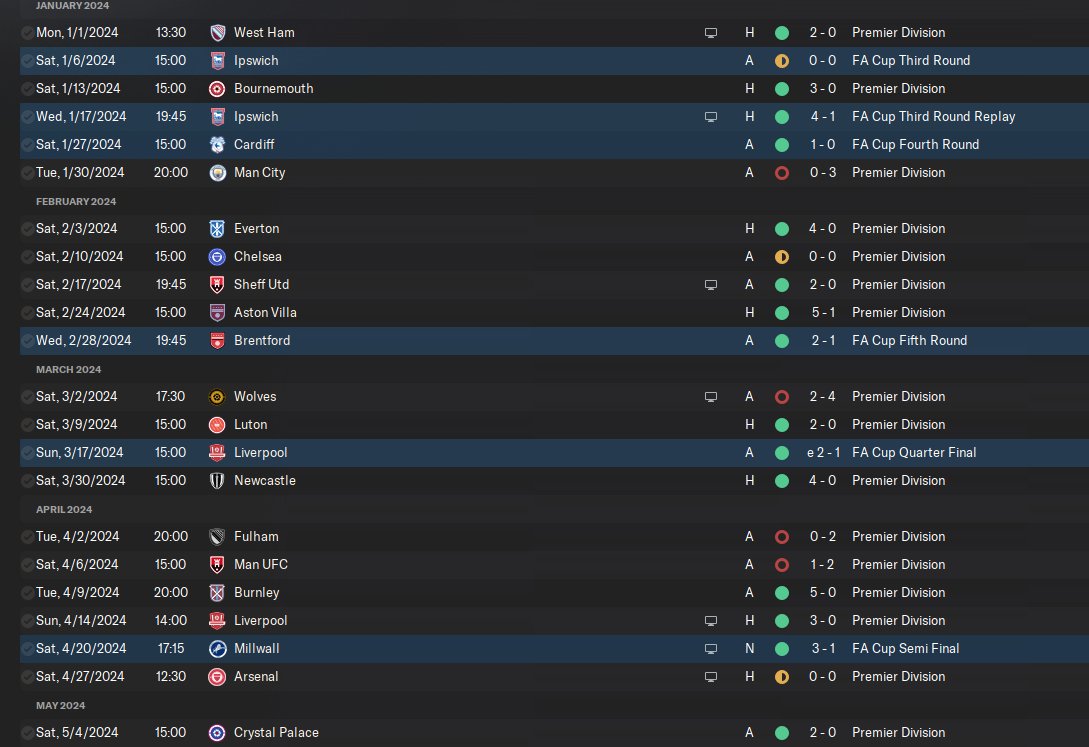This screenshot has height=747, width=1089.
Task: Open the Crystal Palace club badge
Action: coord(217,733)
